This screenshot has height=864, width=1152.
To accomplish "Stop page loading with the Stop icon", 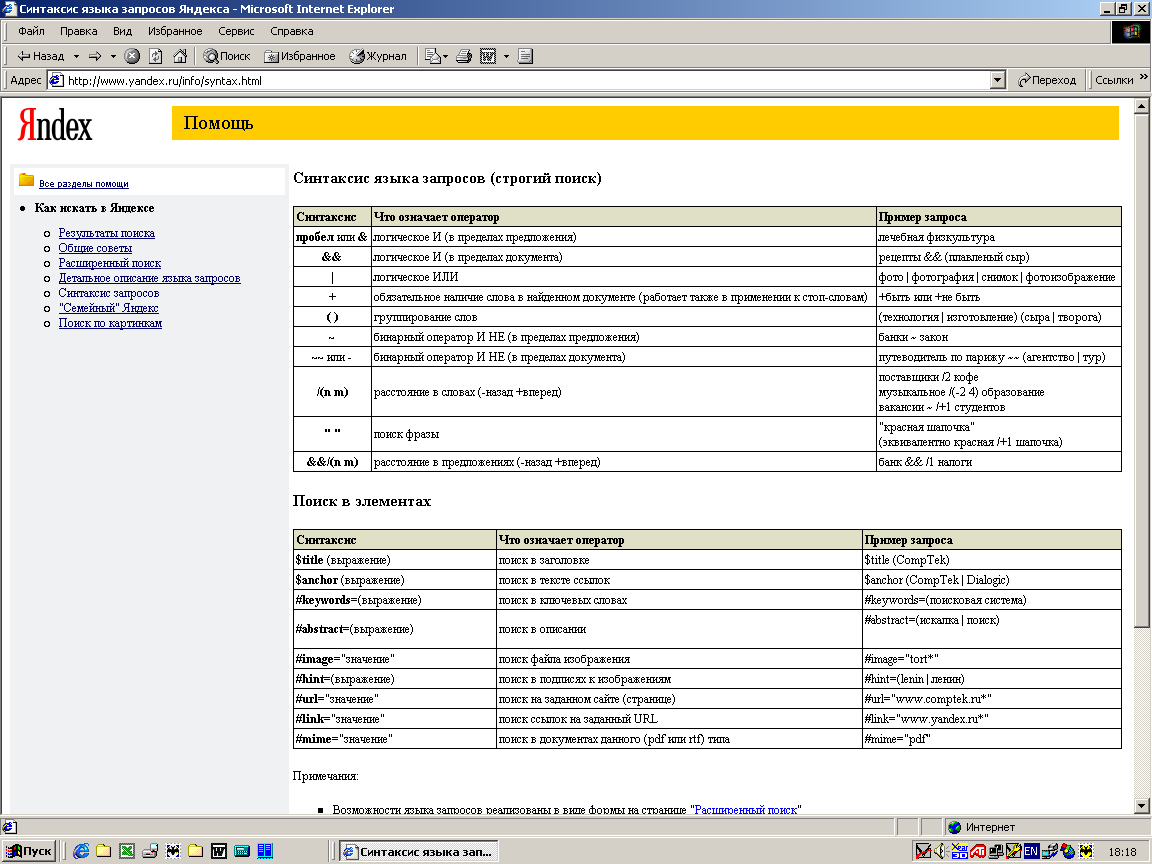I will (x=132, y=56).
